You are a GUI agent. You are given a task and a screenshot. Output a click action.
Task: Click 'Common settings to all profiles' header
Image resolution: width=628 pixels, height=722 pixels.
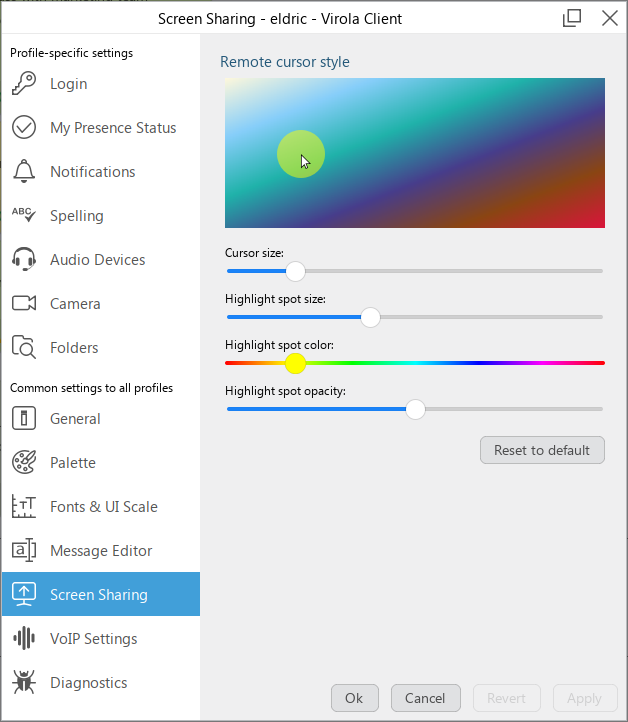click(91, 388)
